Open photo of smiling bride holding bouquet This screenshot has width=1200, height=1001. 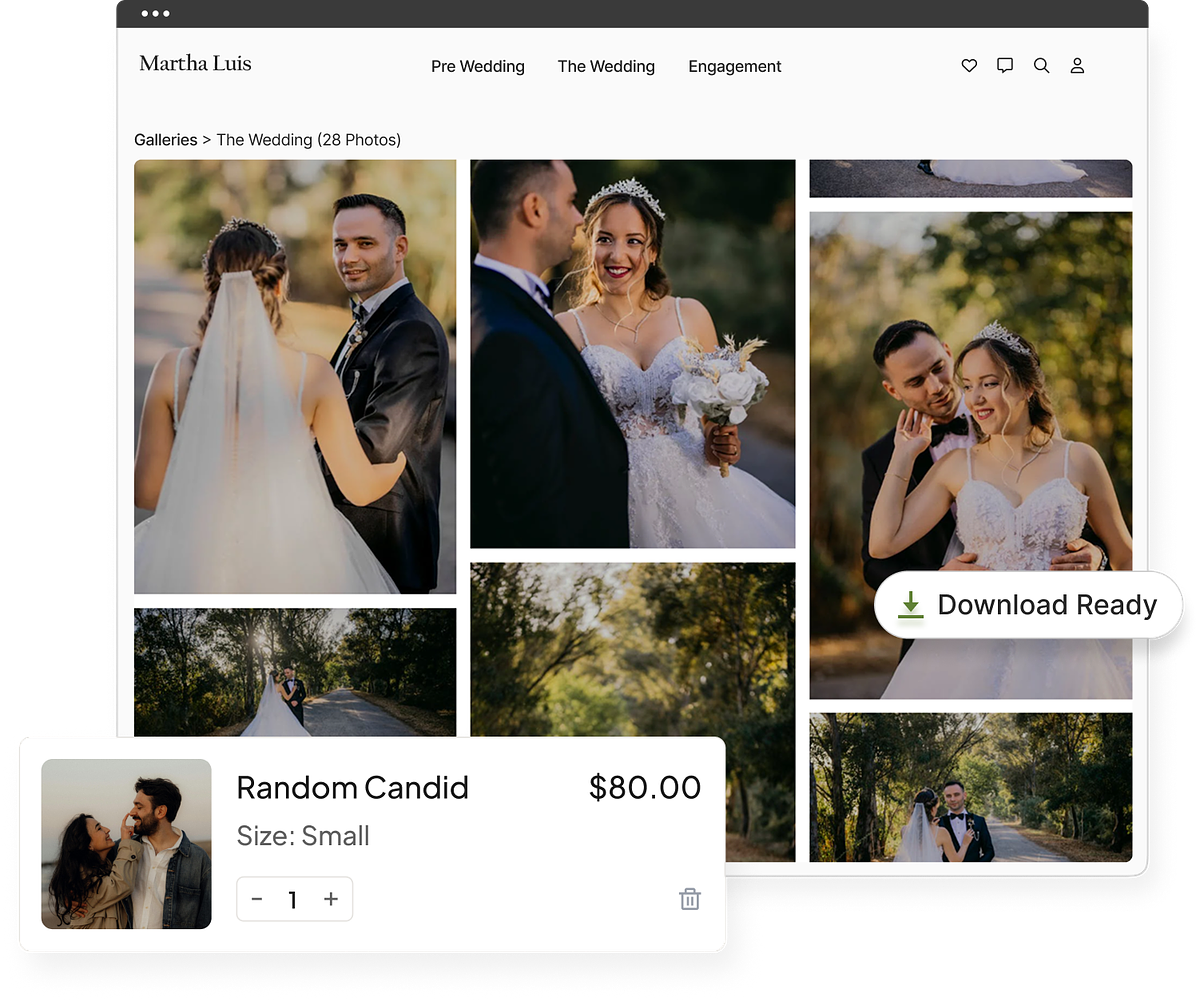pyautogui.click(x=633, y=354)
